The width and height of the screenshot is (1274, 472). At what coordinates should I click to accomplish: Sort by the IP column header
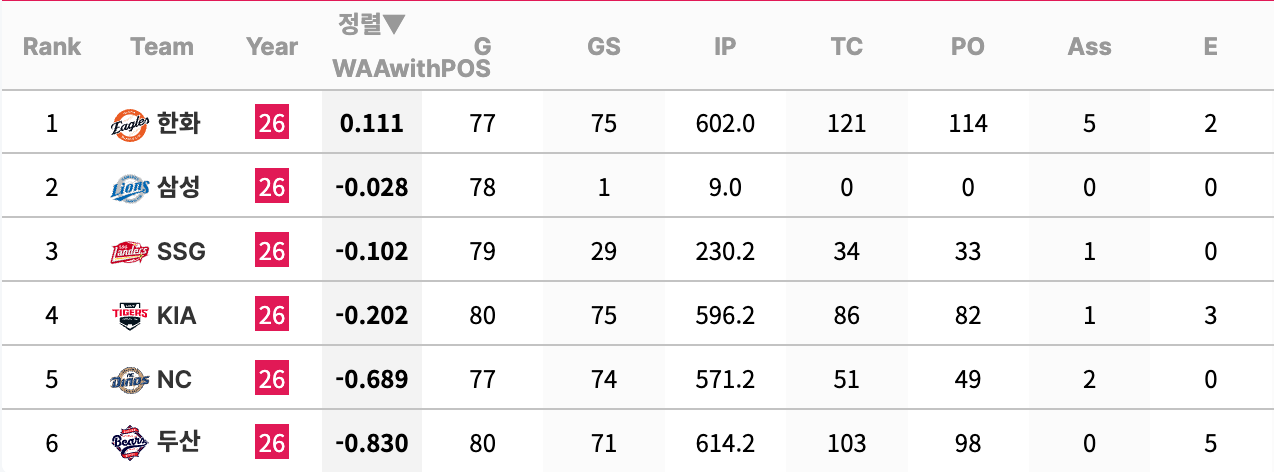[x=725, y=46]
